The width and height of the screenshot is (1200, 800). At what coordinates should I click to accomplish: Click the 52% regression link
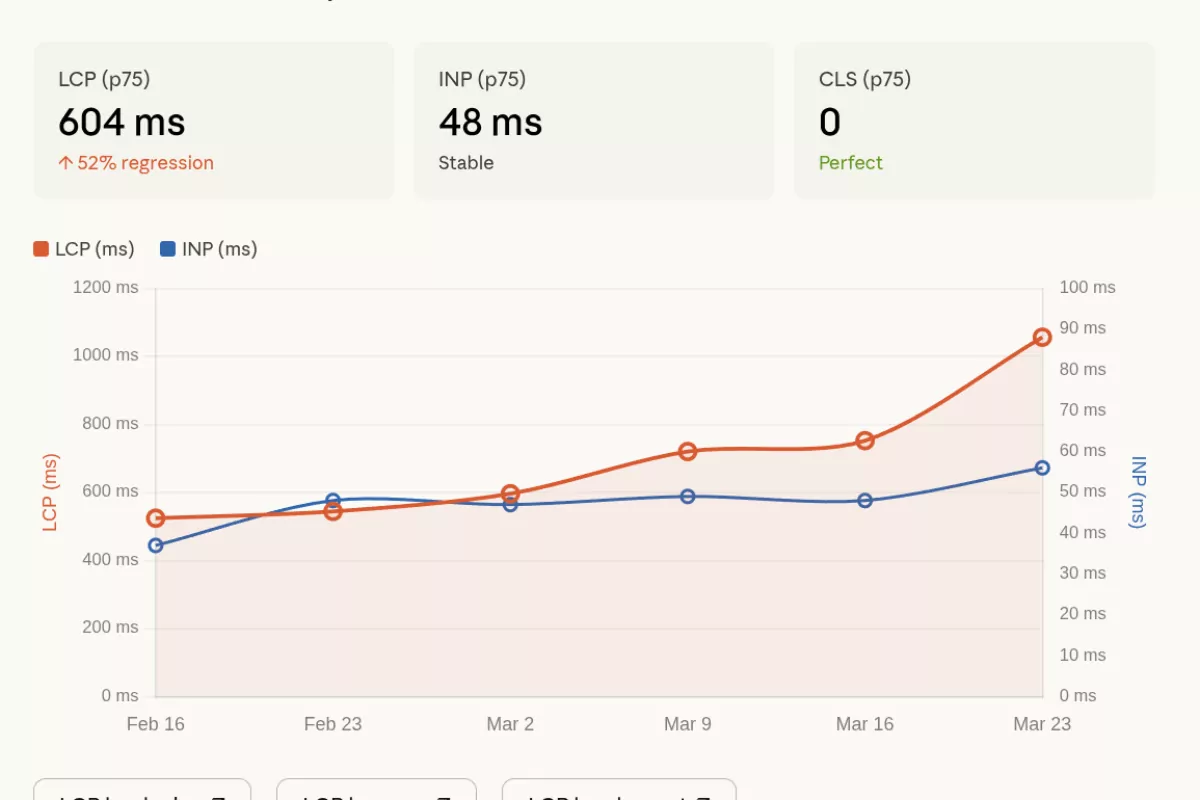pos(136,162)
